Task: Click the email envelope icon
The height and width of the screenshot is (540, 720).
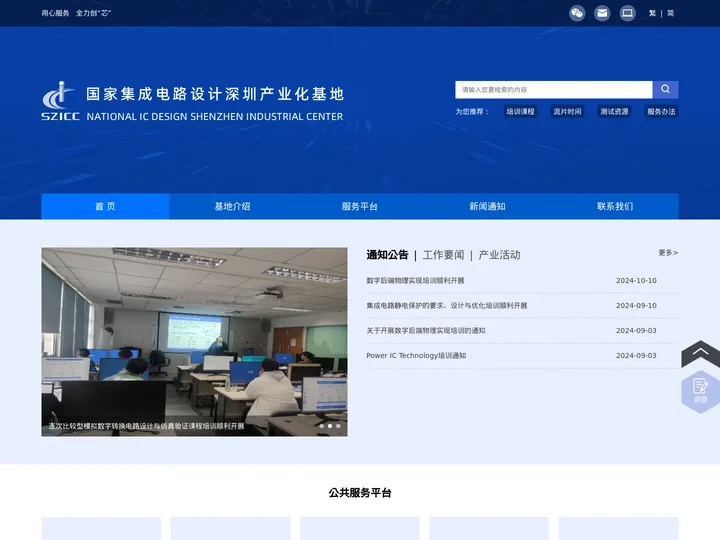Action: (602, 13)
